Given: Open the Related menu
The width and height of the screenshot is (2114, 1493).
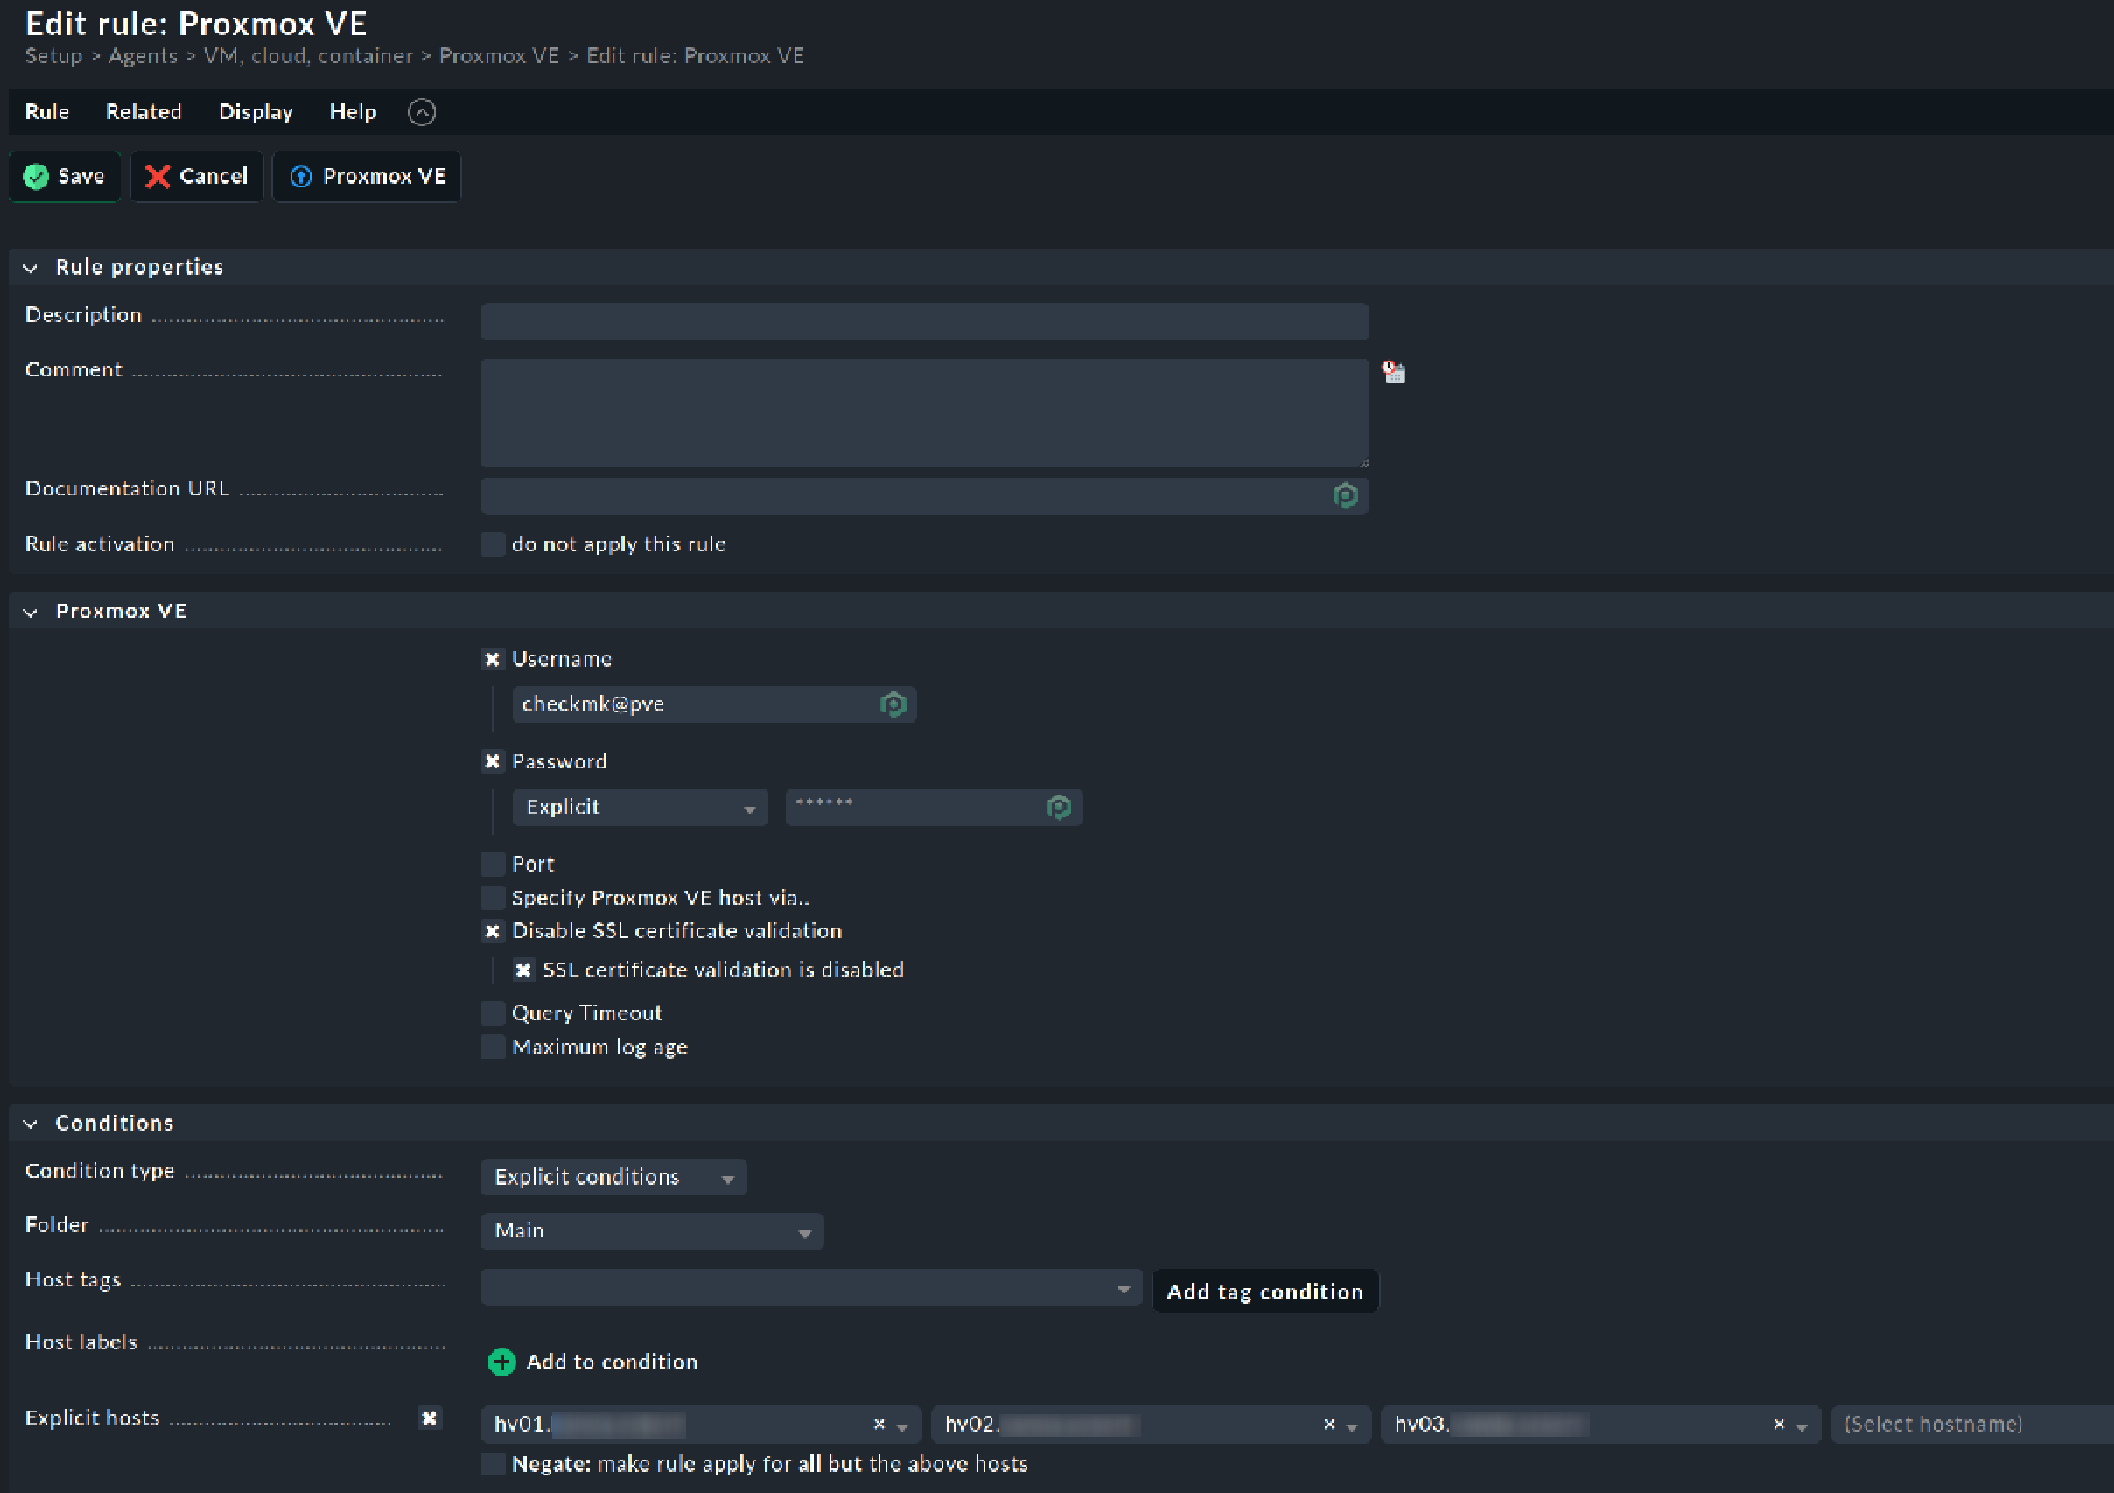Looking at the screenshot, I should 143,112.
